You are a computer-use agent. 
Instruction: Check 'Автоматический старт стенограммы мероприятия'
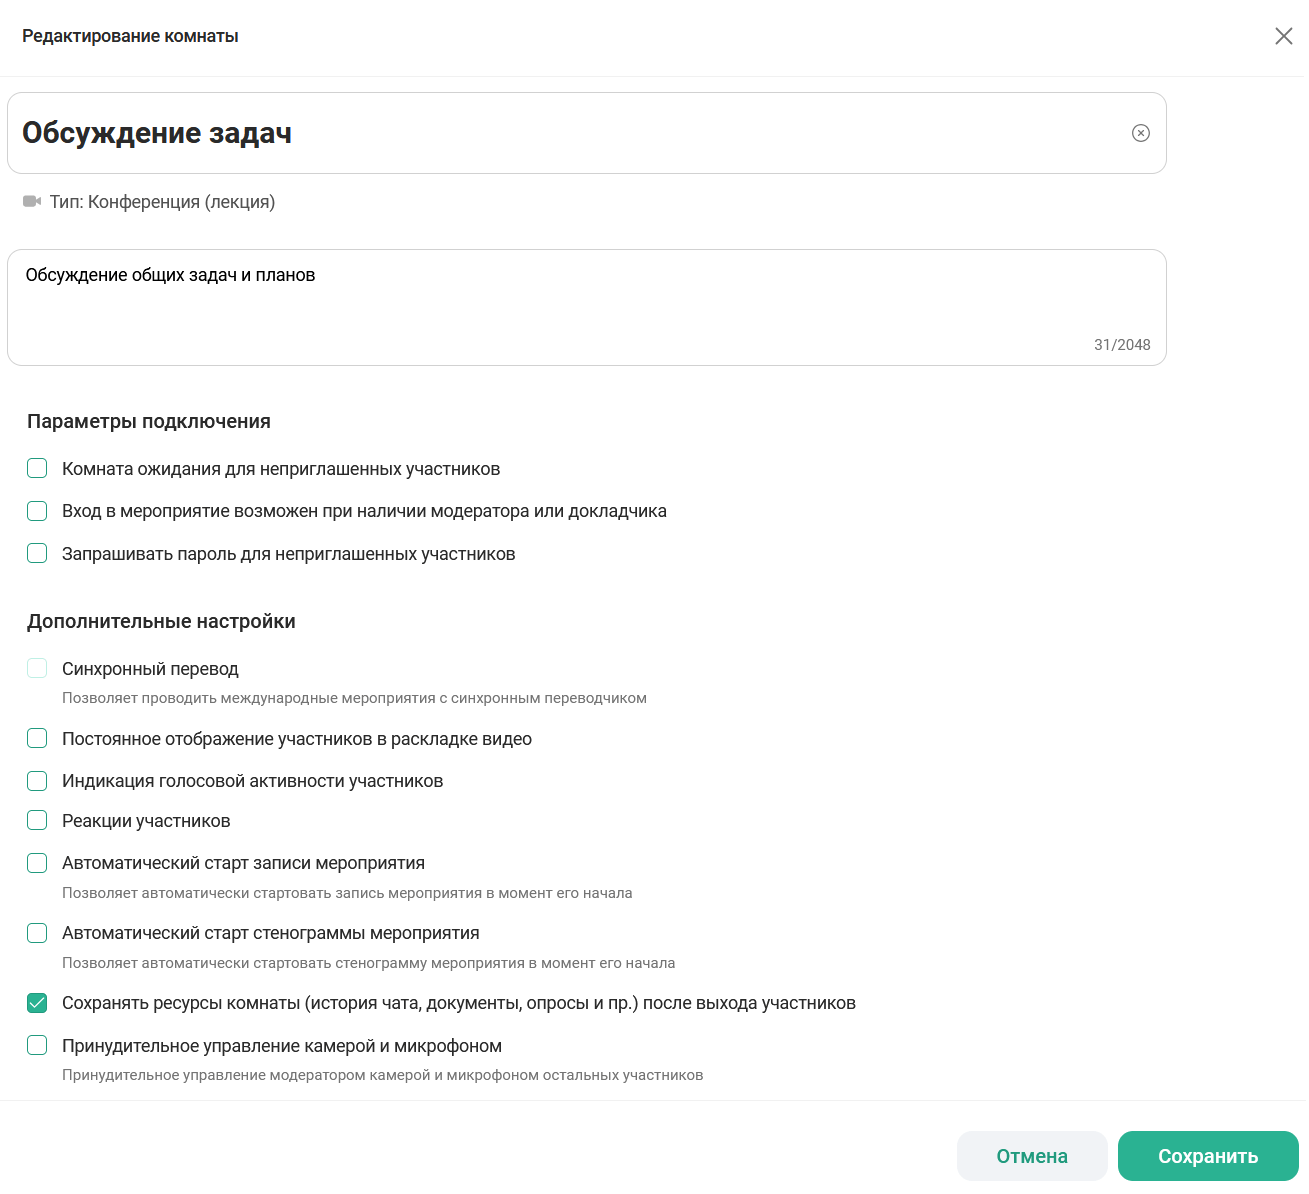pos(37,932)
